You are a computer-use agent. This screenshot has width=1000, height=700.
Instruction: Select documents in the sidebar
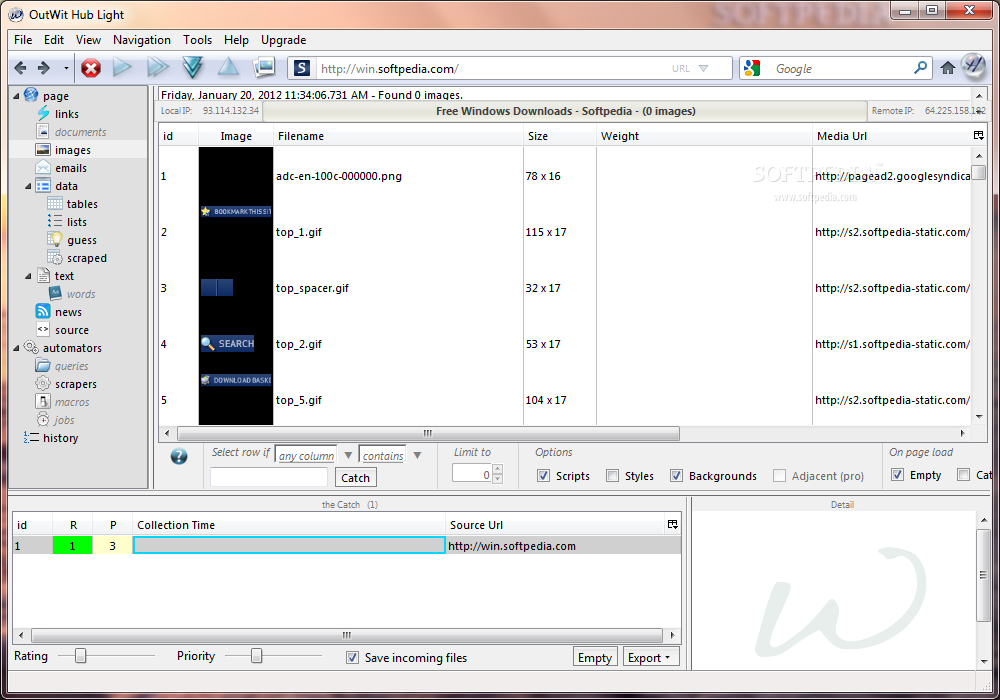[80, 132]
